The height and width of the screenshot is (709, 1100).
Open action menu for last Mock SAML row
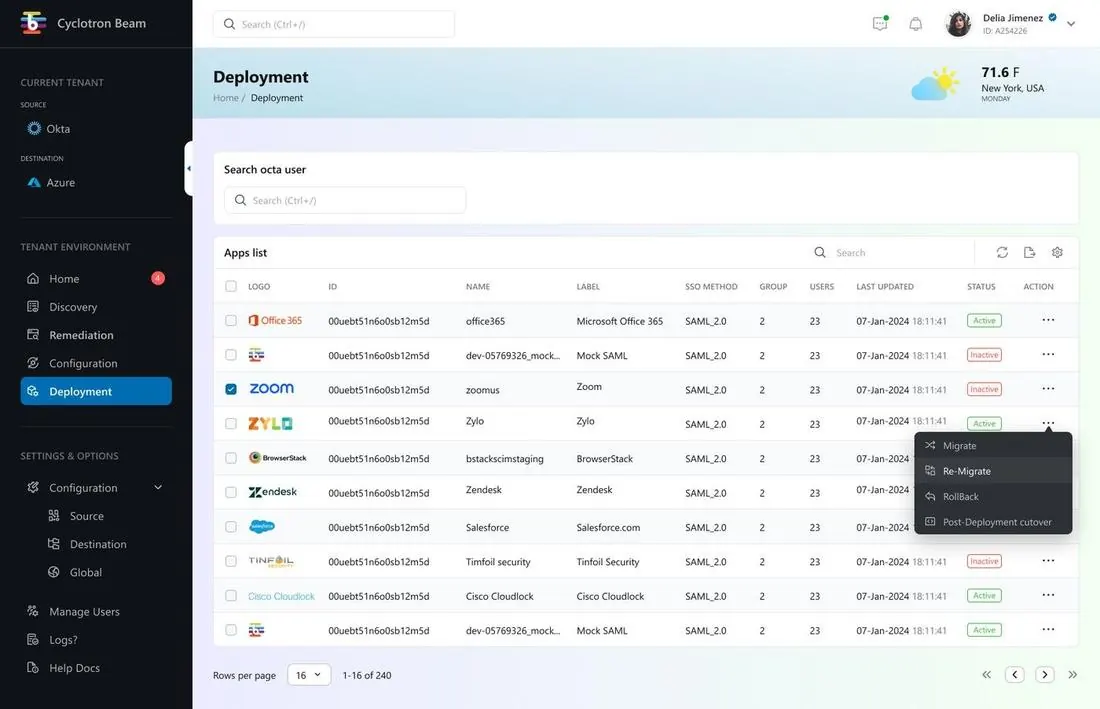point(1048,629)
